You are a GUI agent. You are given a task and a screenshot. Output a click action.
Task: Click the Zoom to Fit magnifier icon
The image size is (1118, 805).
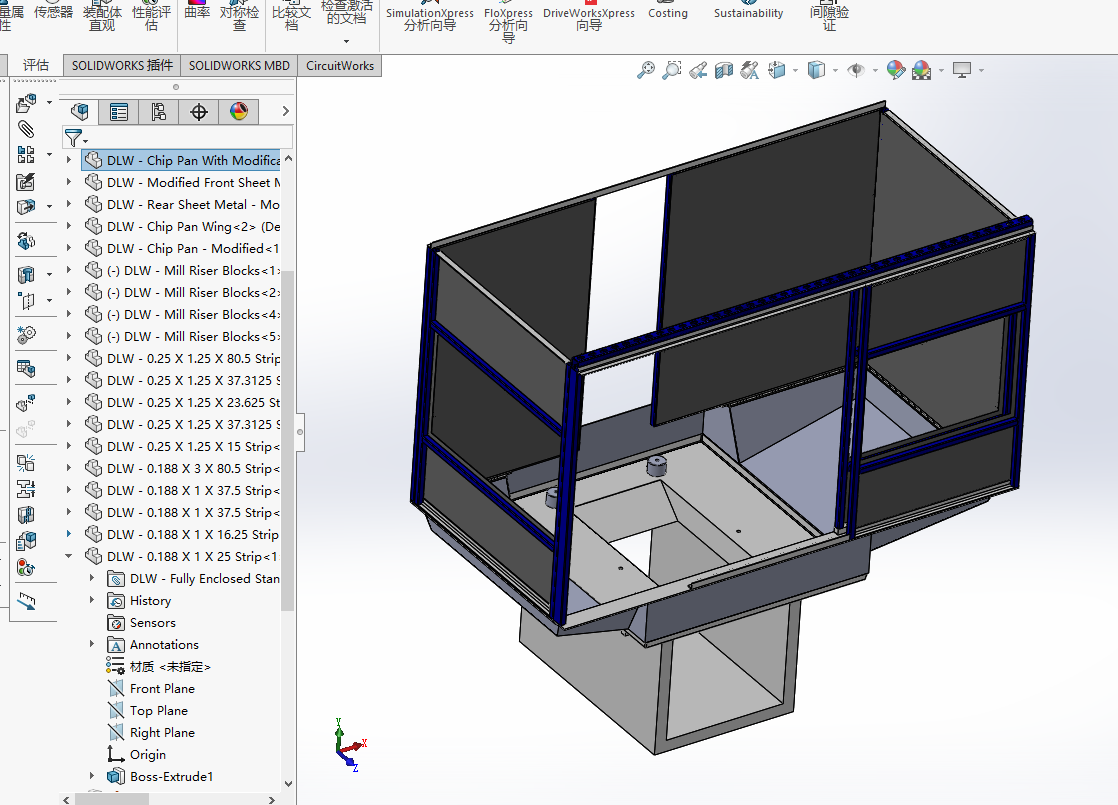[646, 70]
